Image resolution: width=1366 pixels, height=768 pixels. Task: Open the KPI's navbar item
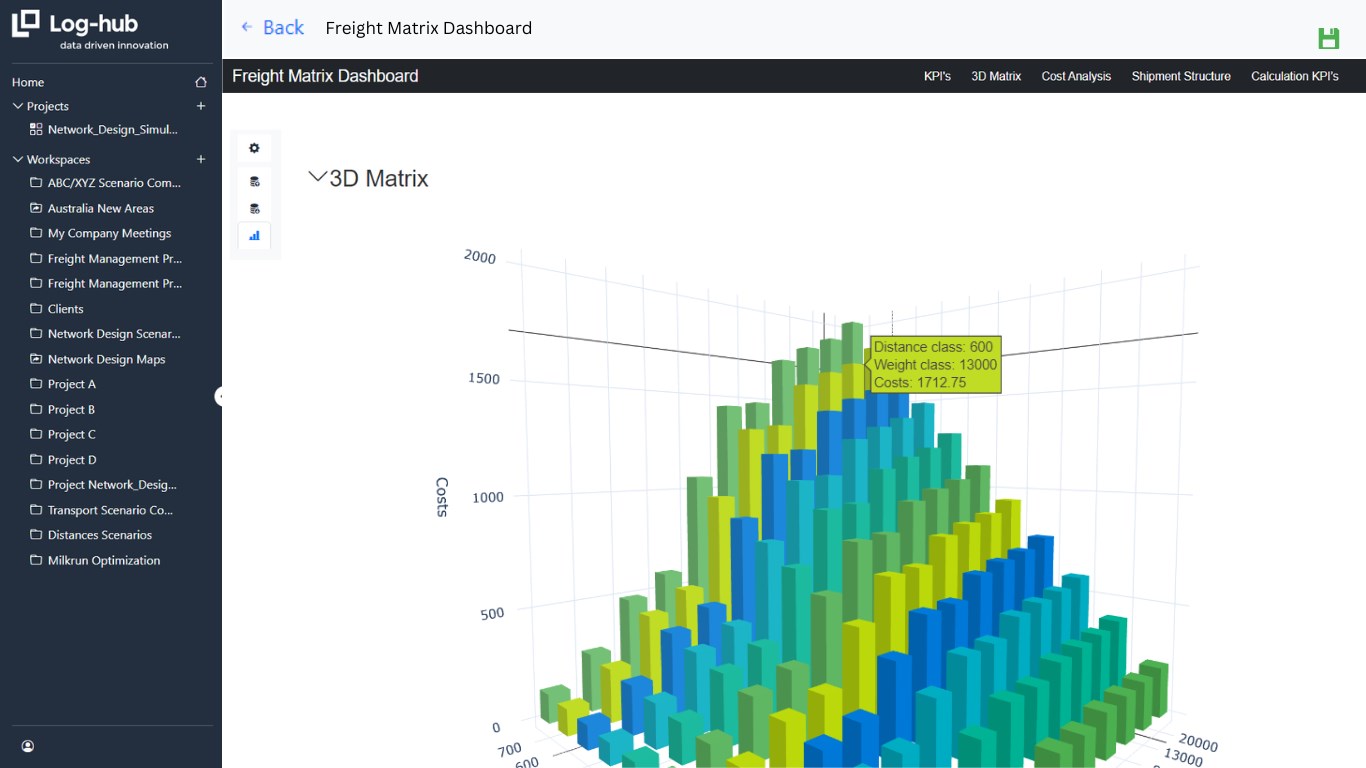[x=937, y=76]
